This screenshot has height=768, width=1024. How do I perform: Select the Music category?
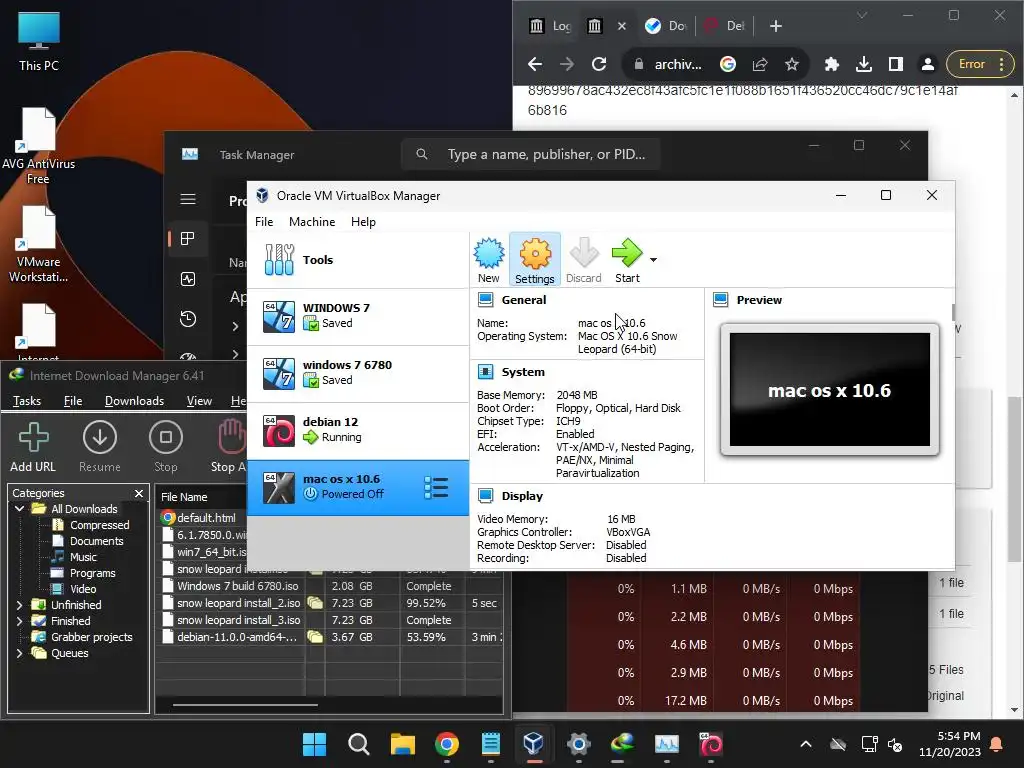(x=83, y=557)
